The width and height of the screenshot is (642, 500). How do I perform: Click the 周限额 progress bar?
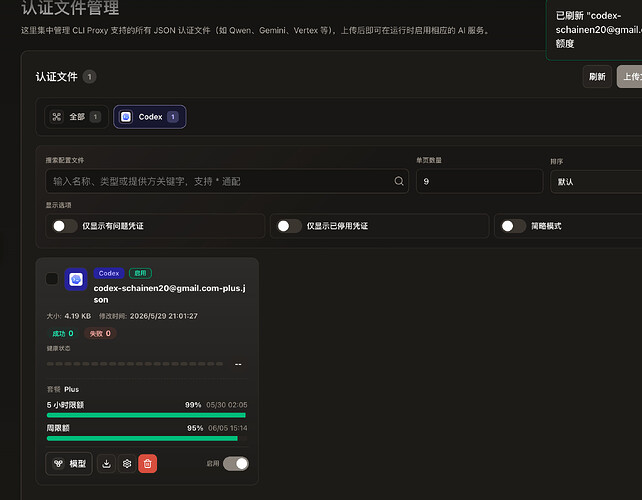tap(146, 439)
